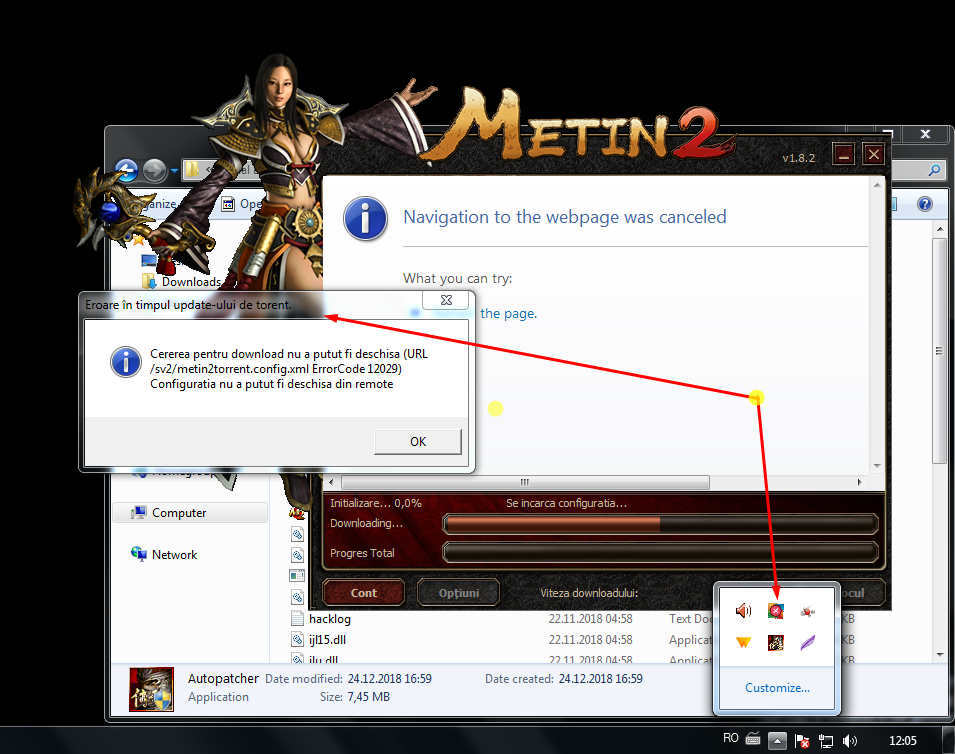Click the purple feather tray icon

pyautogui.click(x=808, y=643)
